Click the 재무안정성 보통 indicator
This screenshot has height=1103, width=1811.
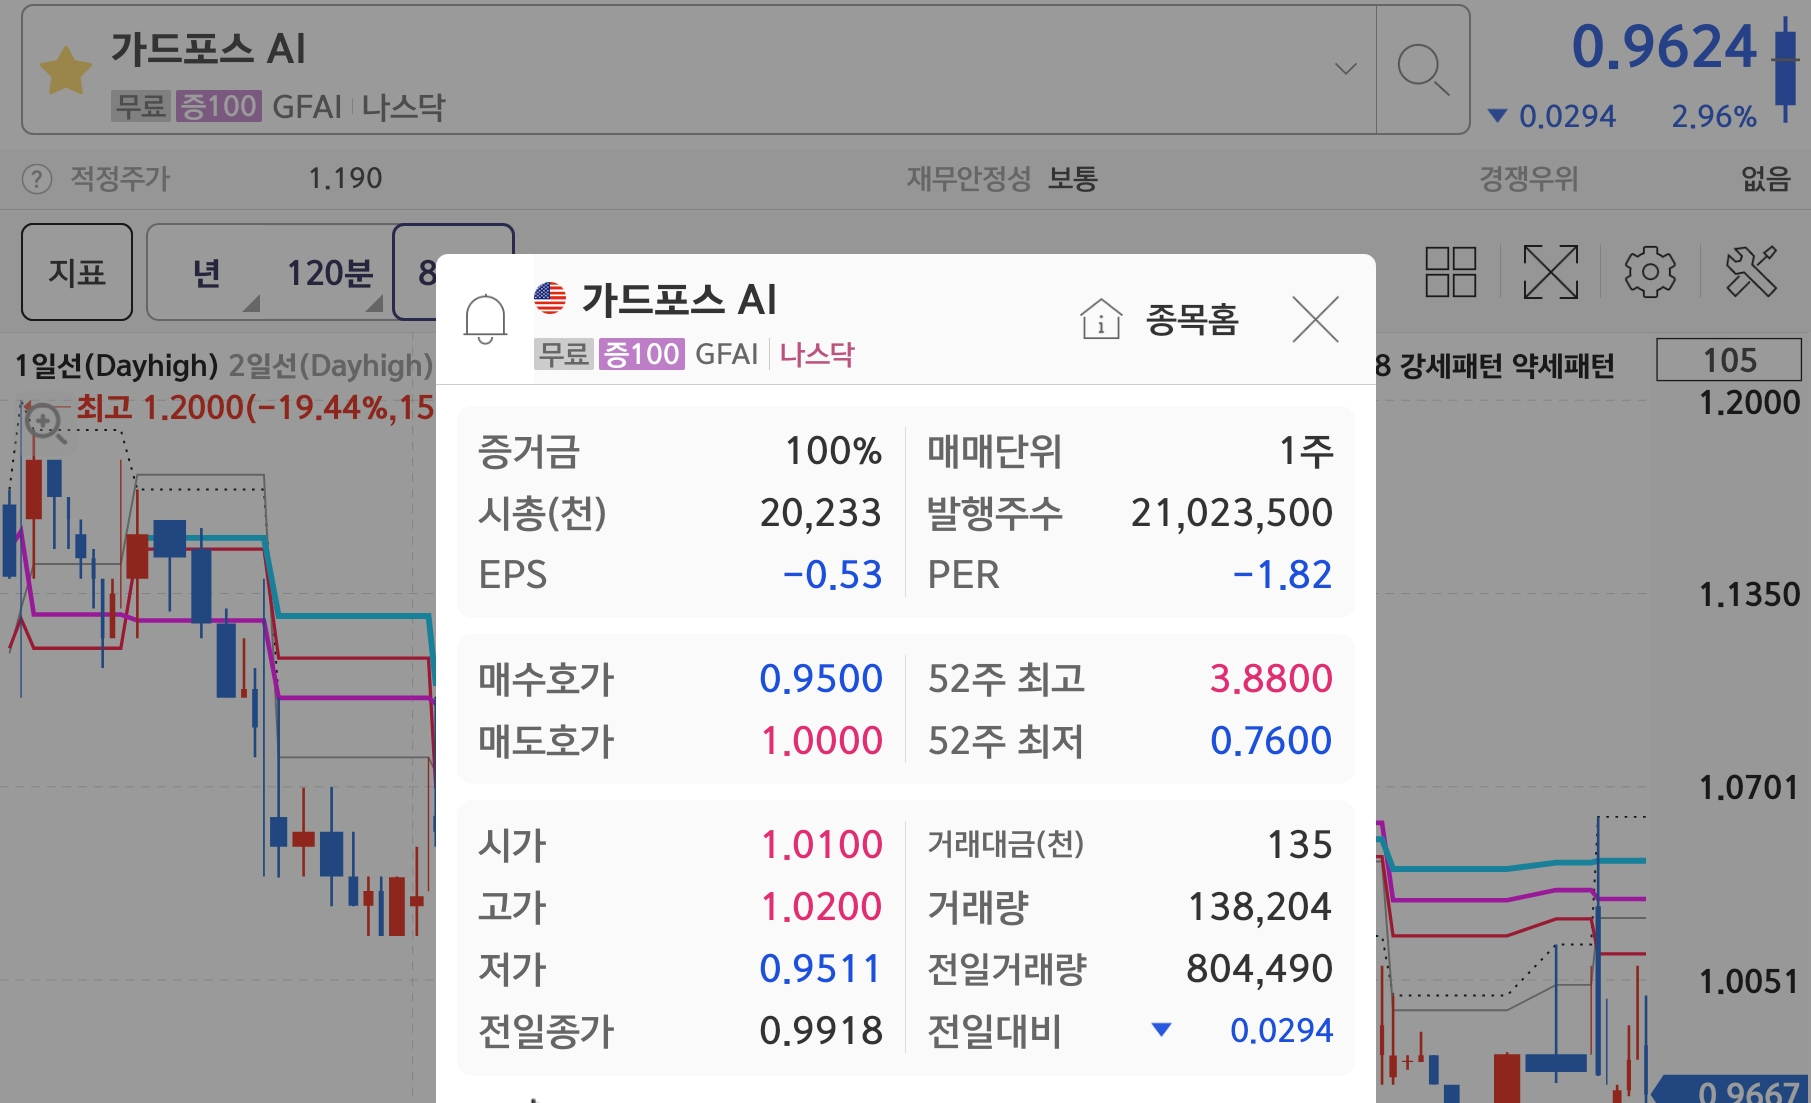click(x=1072, y=179)
